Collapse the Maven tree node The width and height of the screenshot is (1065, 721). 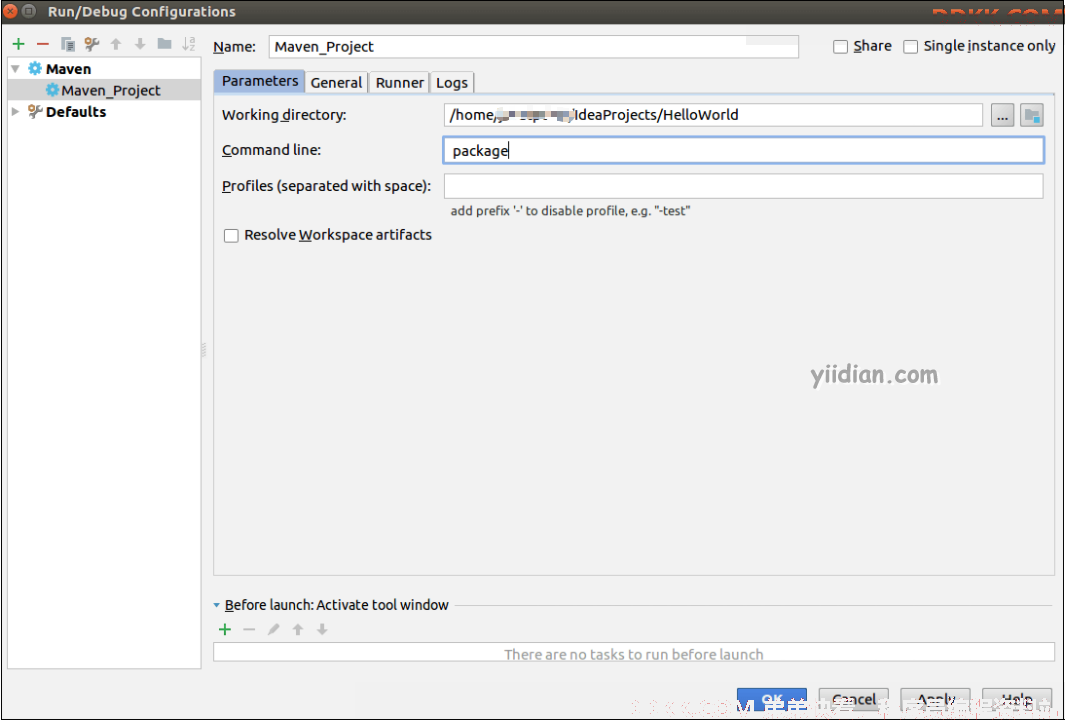16,69
